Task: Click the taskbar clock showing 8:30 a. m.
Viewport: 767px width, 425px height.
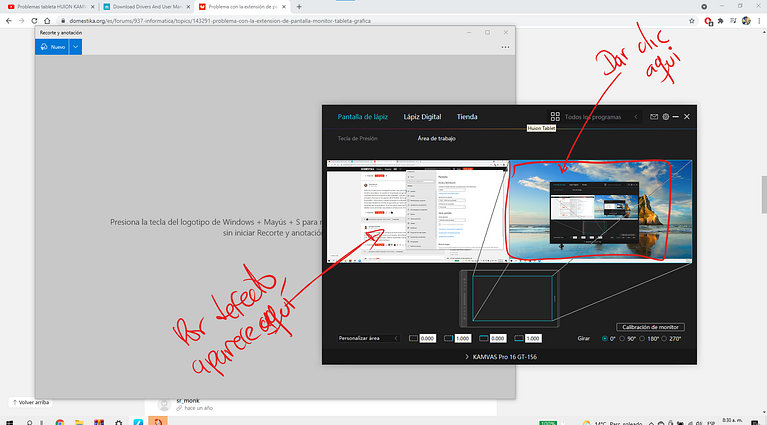Action: pyautogui.click(x=732, y=421)
